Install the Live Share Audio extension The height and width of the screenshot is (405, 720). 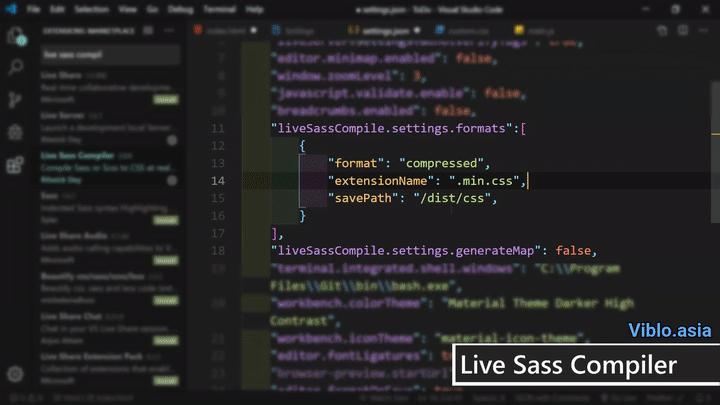click(x=166, y=260)
